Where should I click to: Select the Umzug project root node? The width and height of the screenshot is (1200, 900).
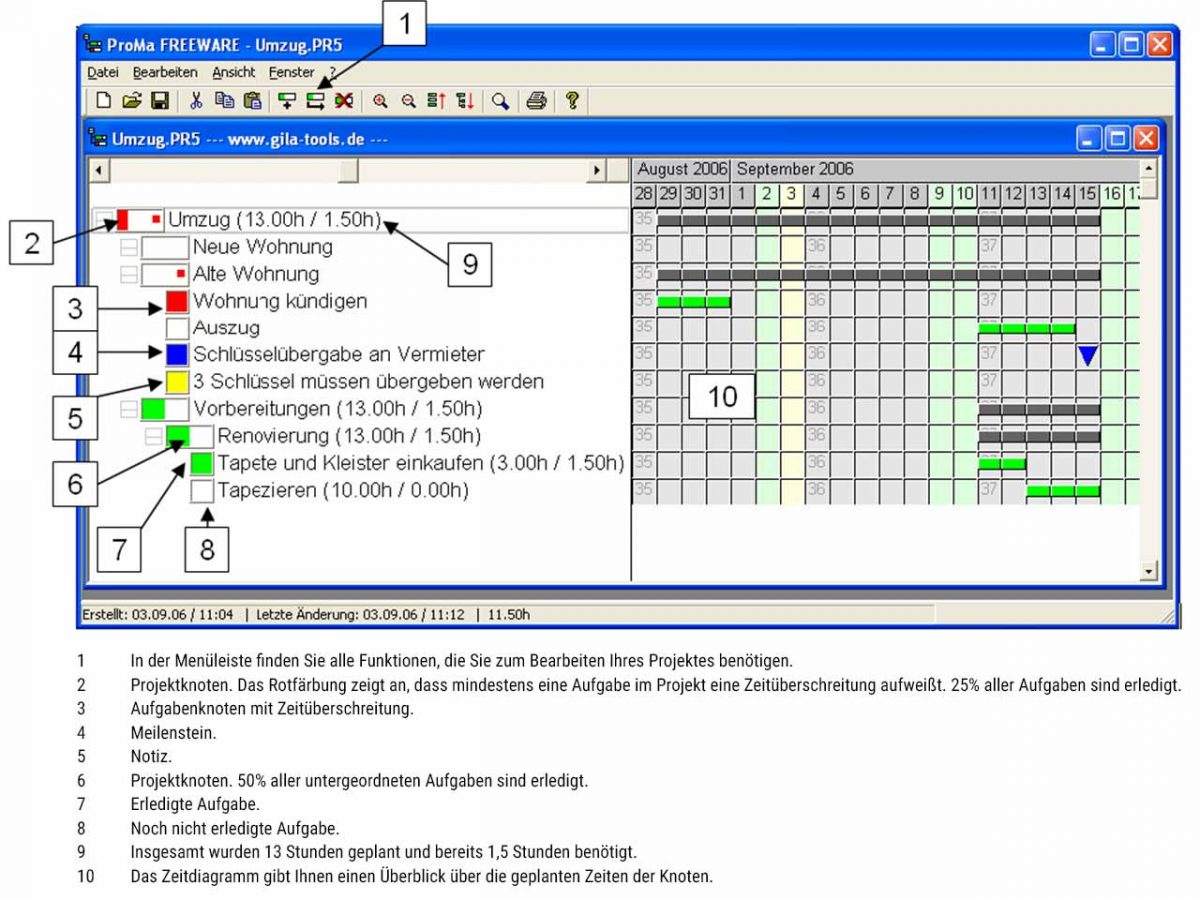coord(250,221)
